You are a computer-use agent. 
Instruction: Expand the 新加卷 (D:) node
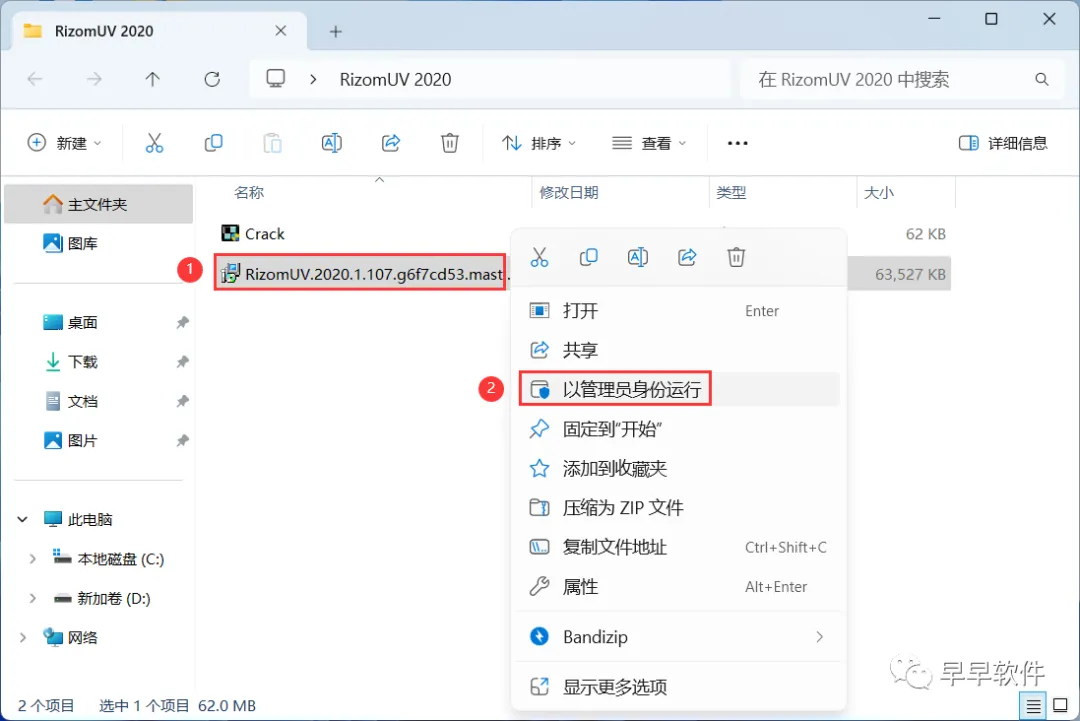[x=32, y=598]
